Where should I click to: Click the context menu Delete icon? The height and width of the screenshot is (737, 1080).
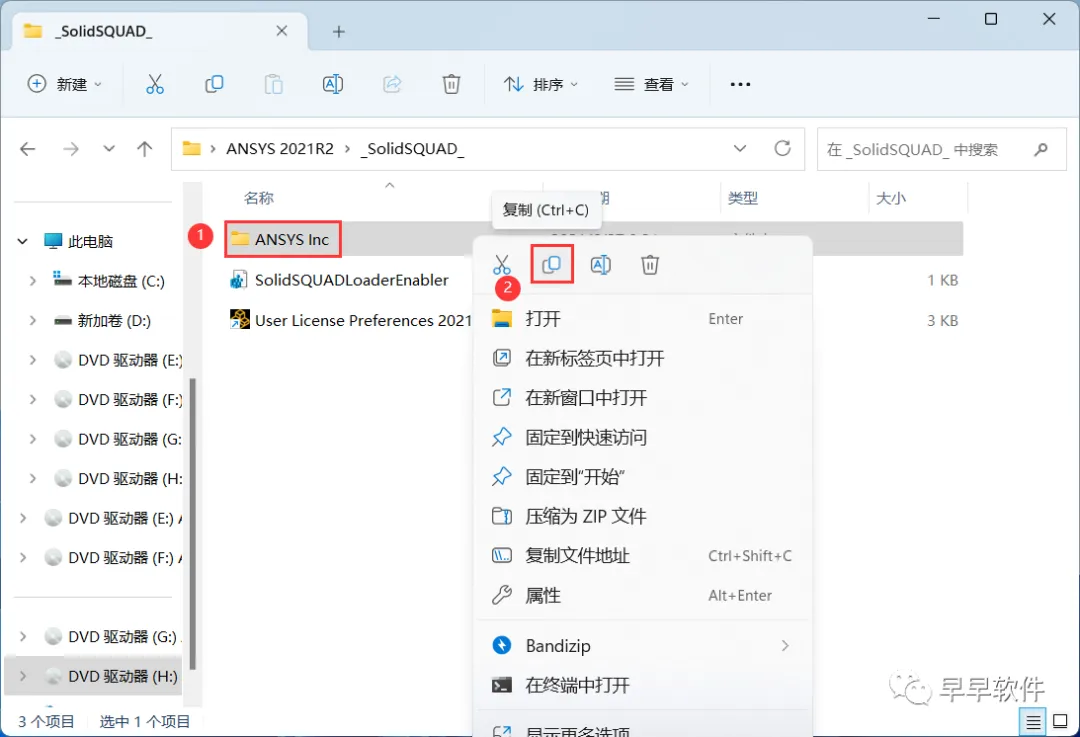click(650, 264)
